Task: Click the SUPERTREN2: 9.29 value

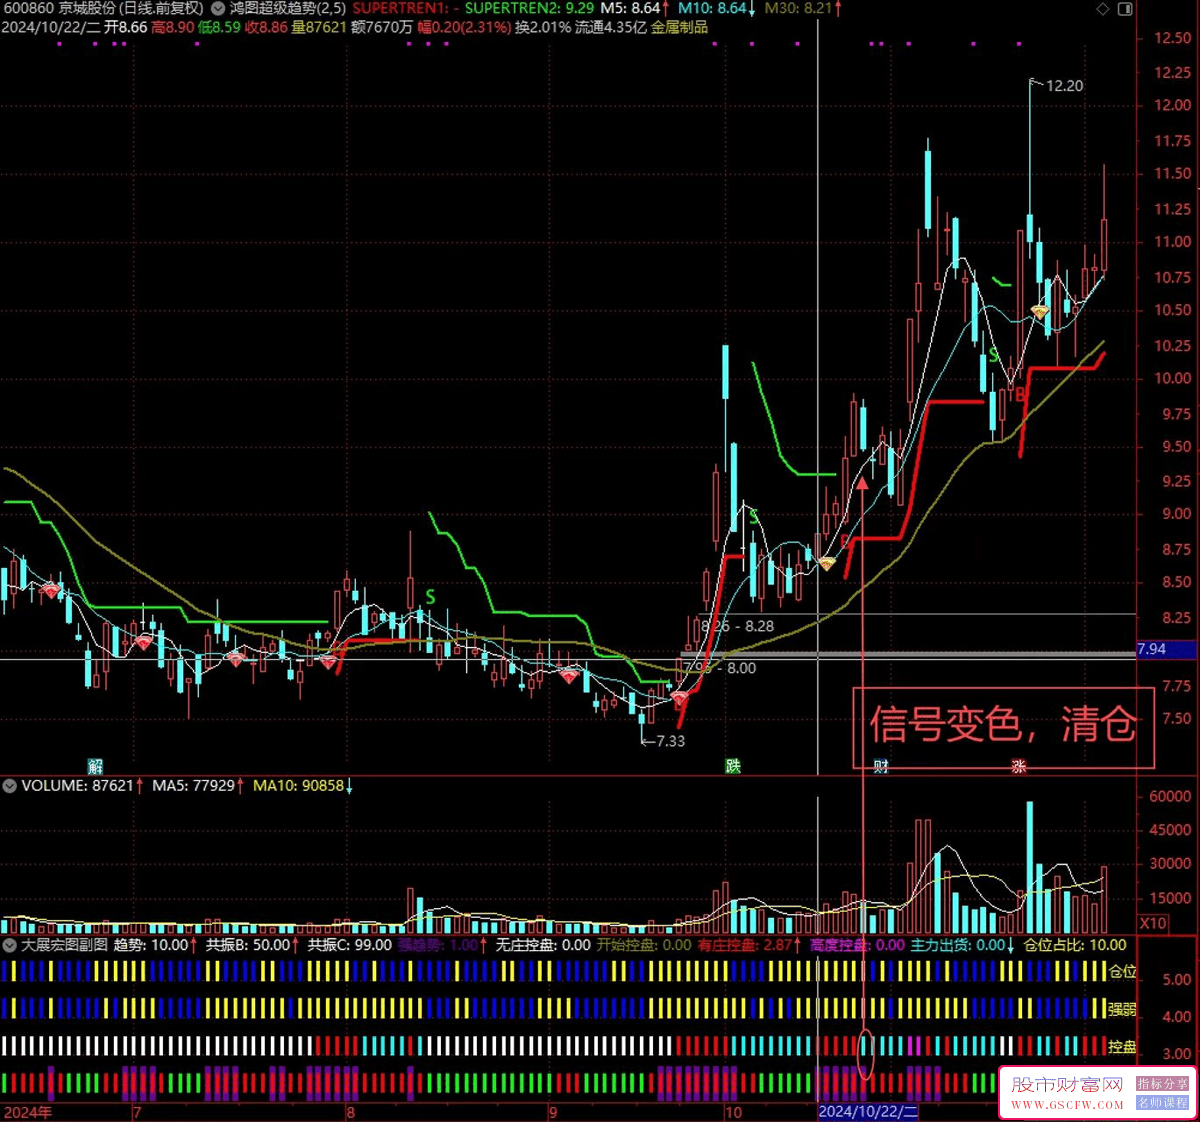Action: coord(529,8)
